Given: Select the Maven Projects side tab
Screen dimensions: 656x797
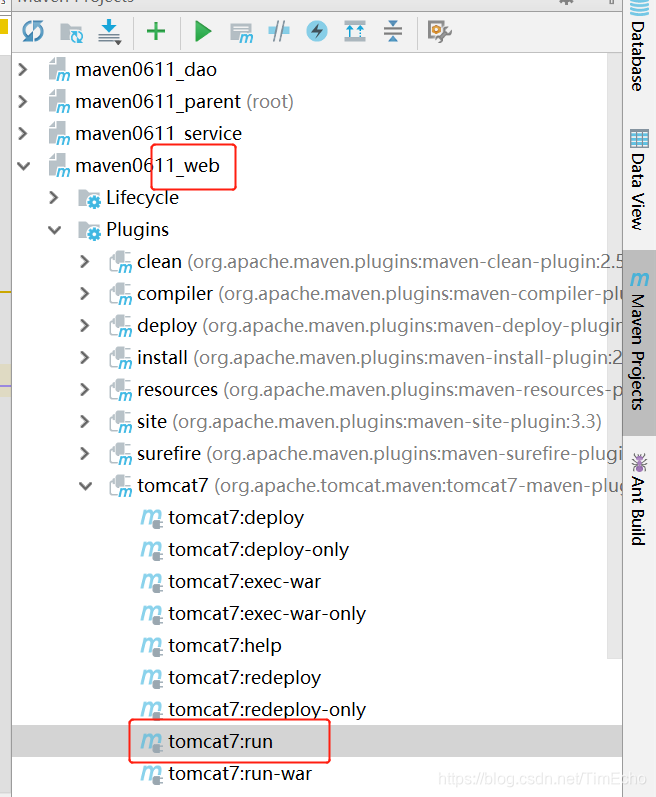Looking at the screenshot, I should [639, 342].
